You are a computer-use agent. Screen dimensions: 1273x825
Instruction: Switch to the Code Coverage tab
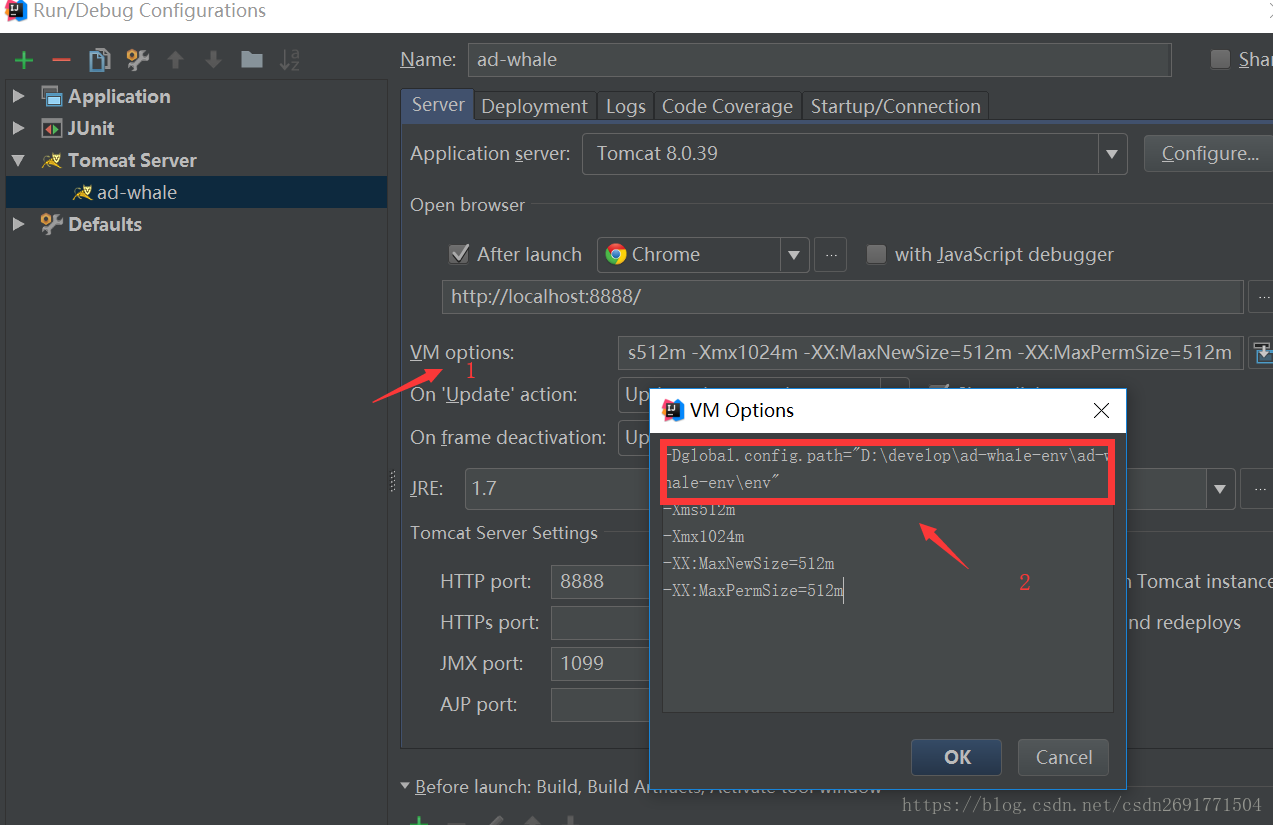[727, 106]
